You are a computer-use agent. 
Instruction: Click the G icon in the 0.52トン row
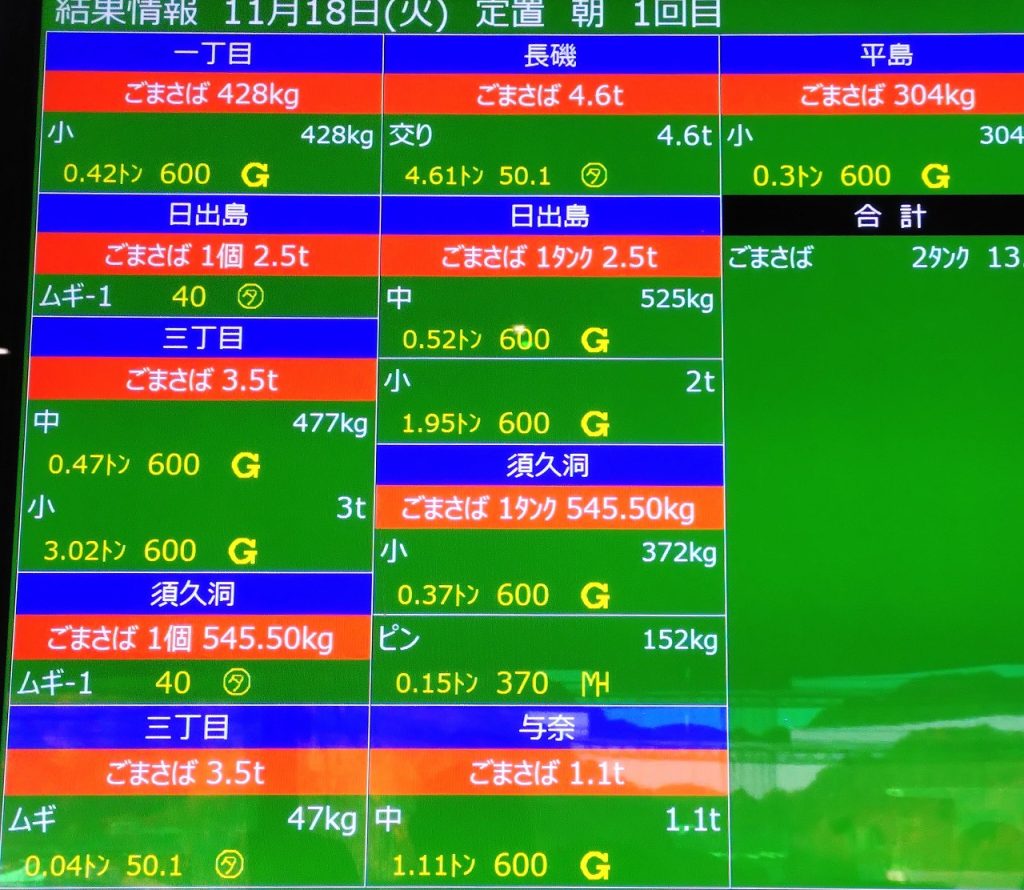pyautogui.click(x=595, y=341)
